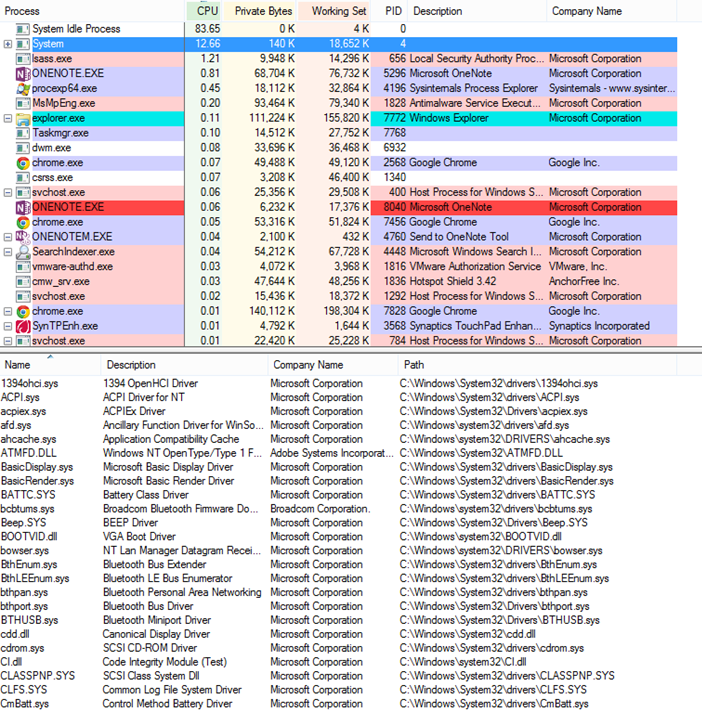
Task: Select the ACPI.sys driver entry
Action: 338,398
